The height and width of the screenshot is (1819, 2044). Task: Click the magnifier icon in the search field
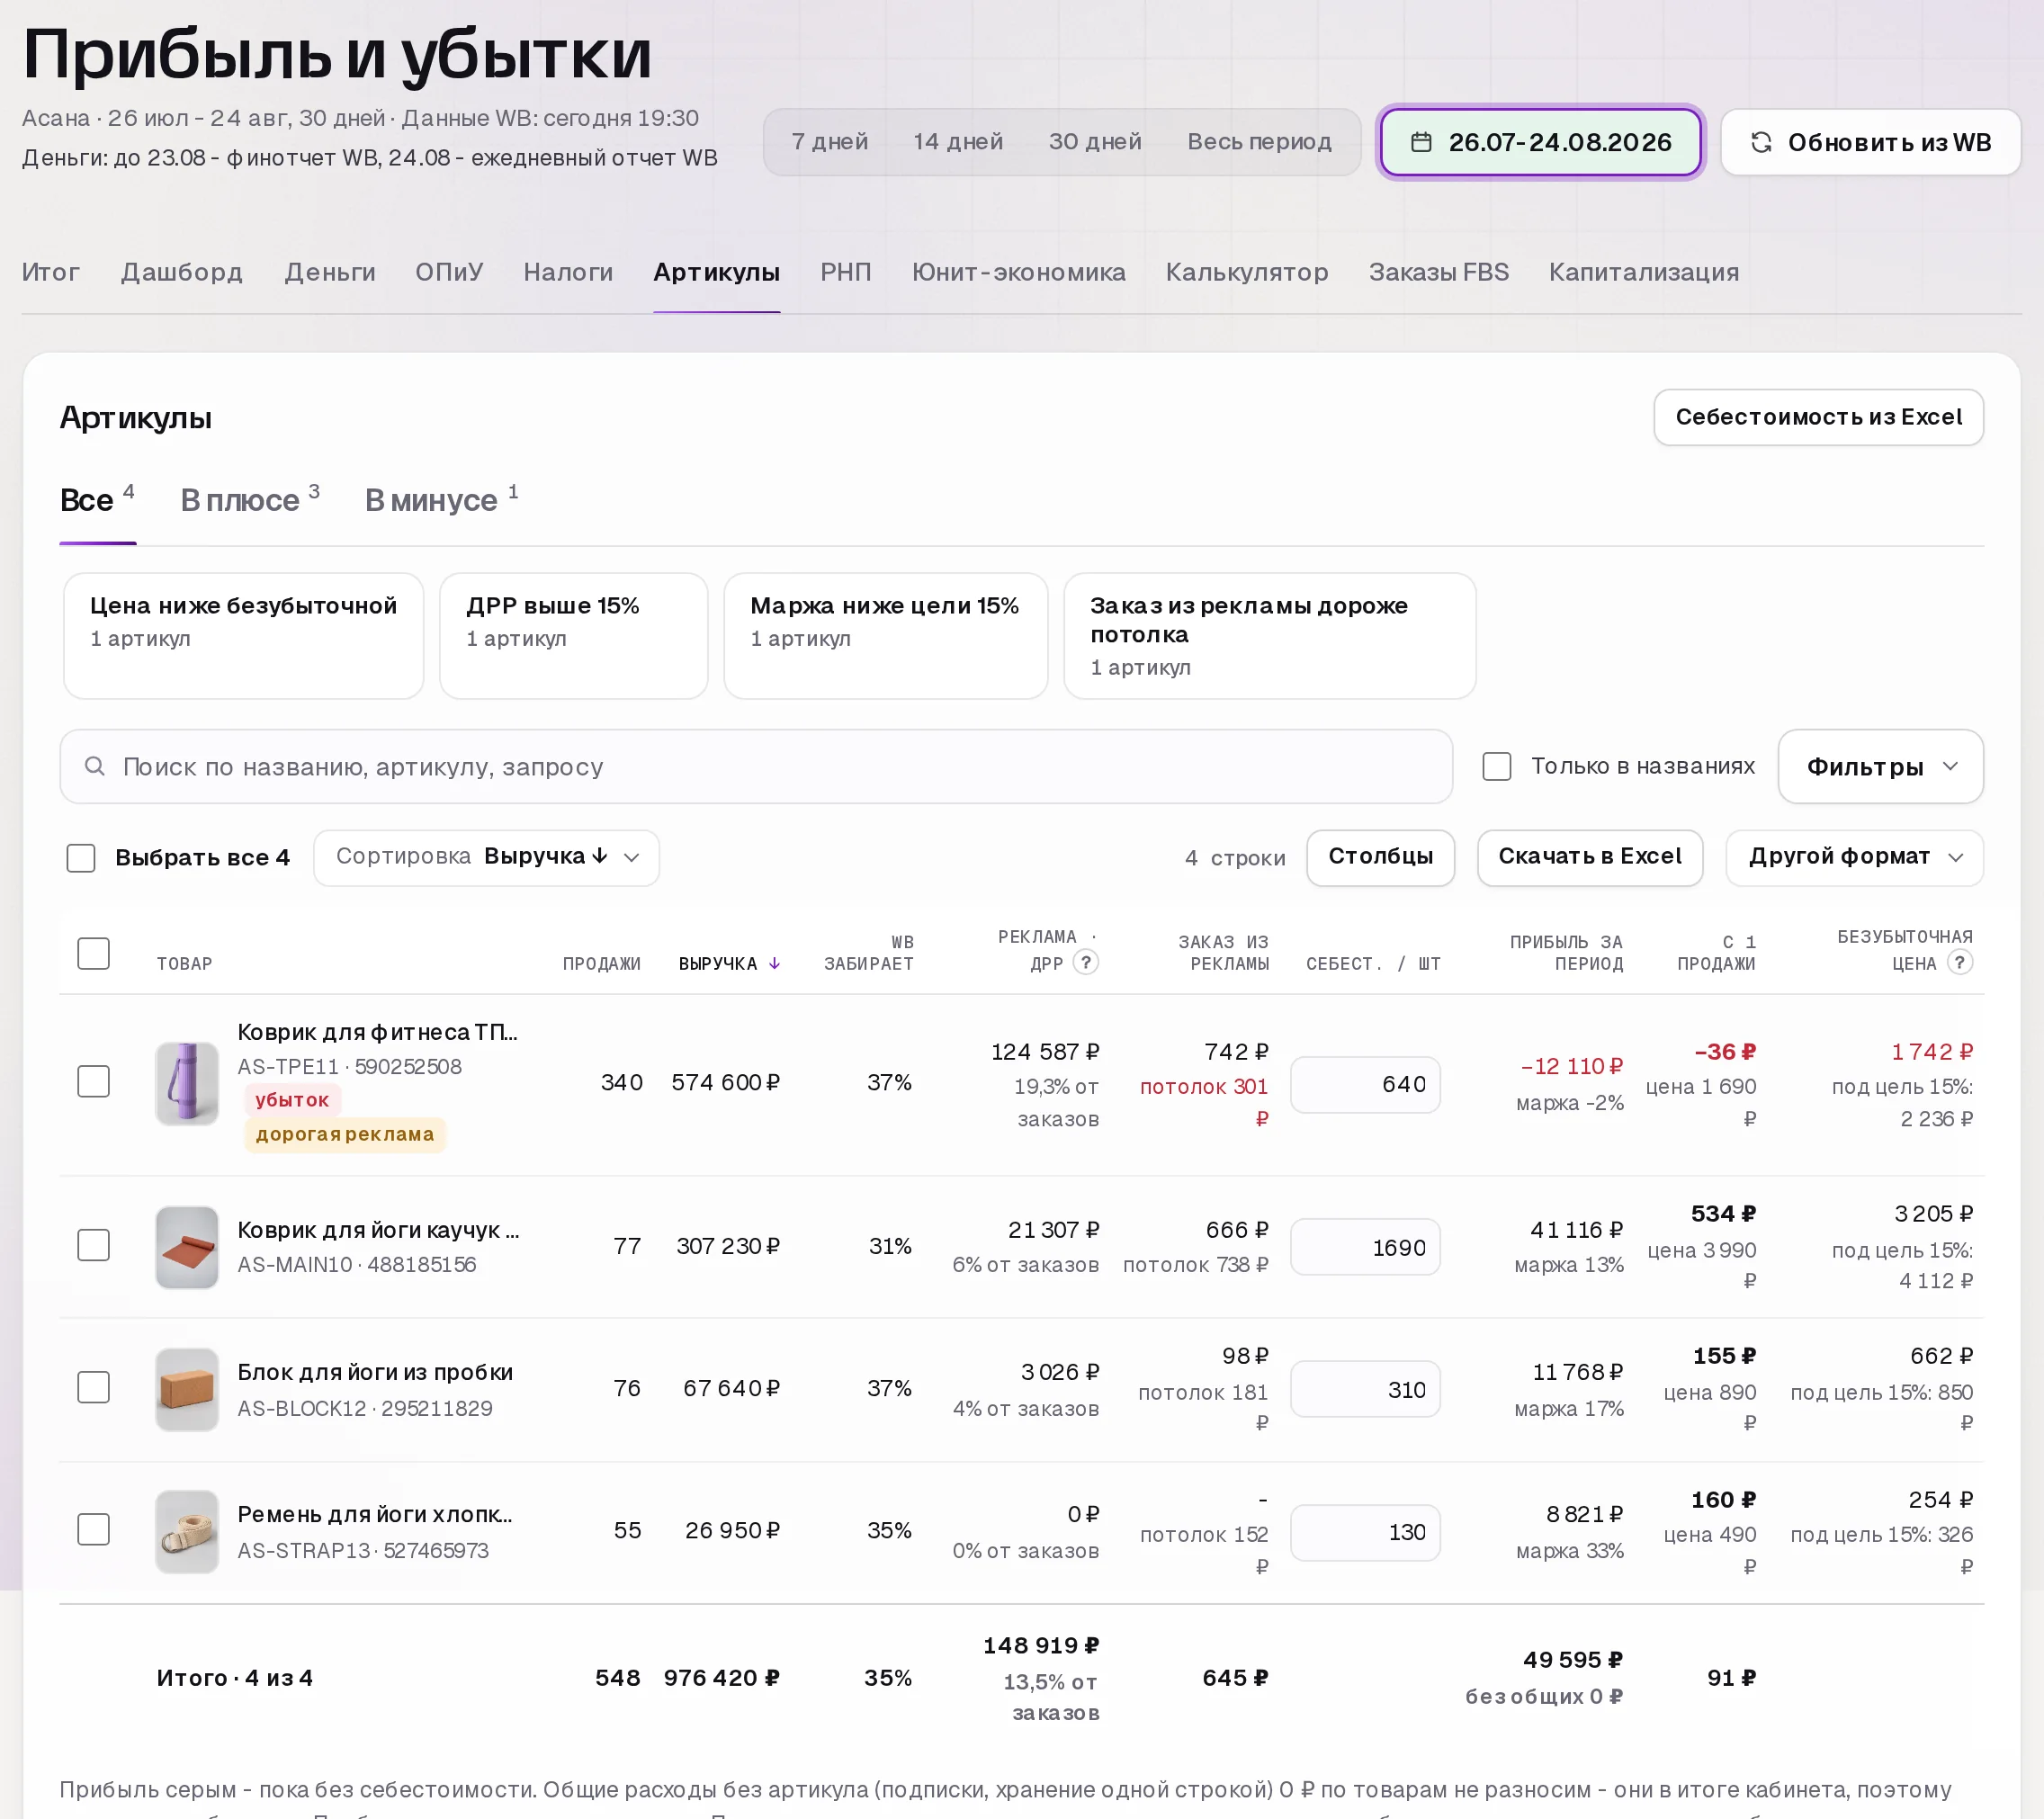[x=95, y=766]
